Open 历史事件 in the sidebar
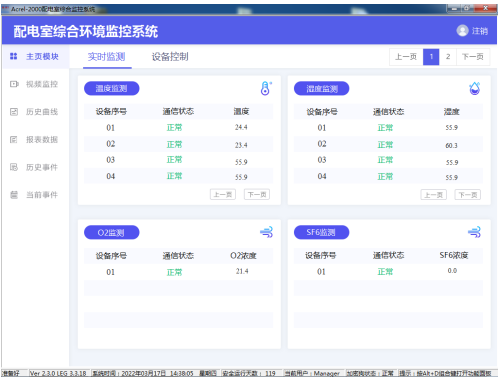Viewport: 501px width, 388px height. tap(36, 167)
